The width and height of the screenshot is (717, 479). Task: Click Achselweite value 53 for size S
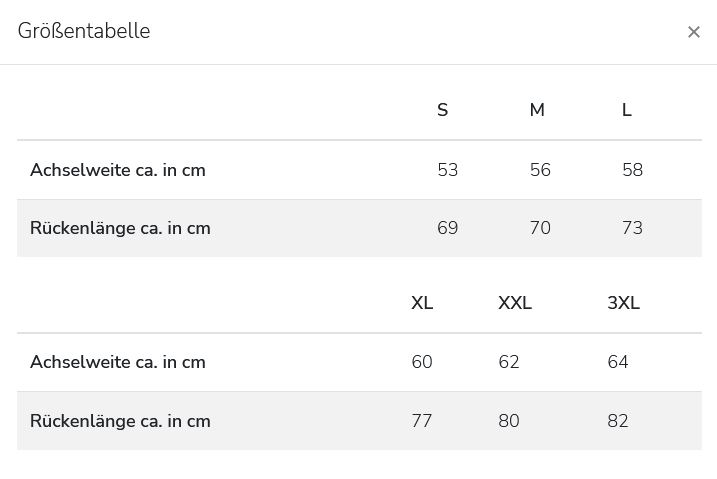coord(448,170)
